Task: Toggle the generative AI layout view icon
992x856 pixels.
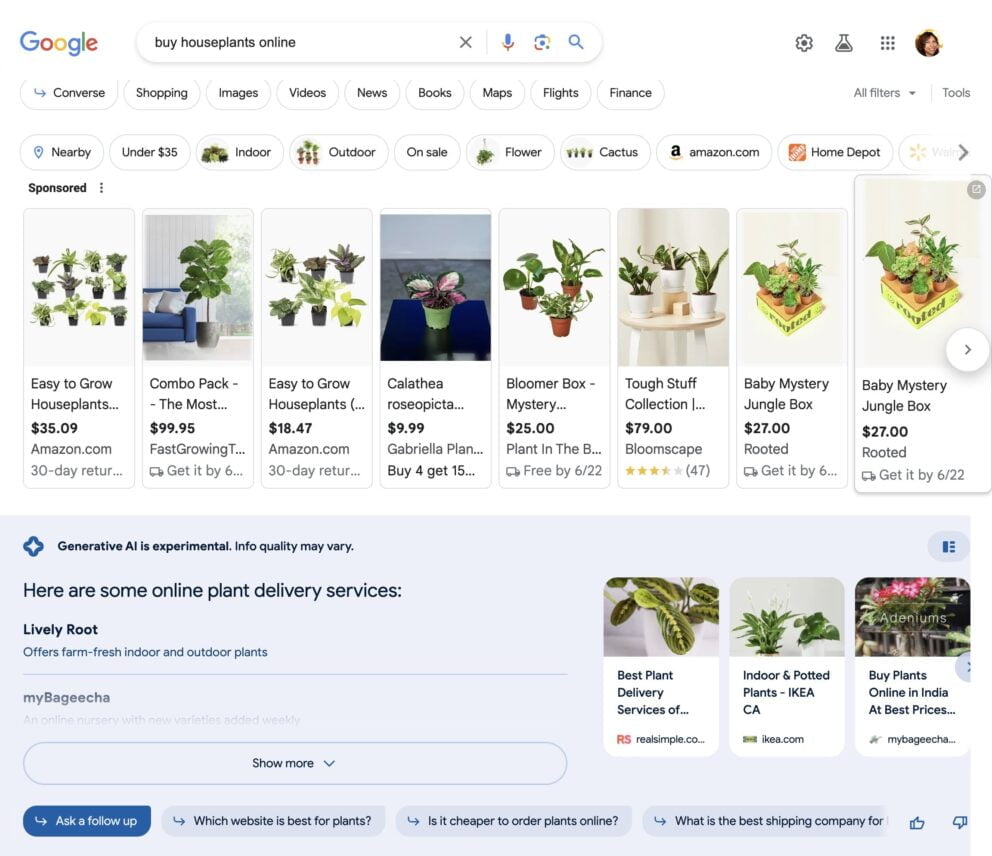Action: click(x=948, y=547)
